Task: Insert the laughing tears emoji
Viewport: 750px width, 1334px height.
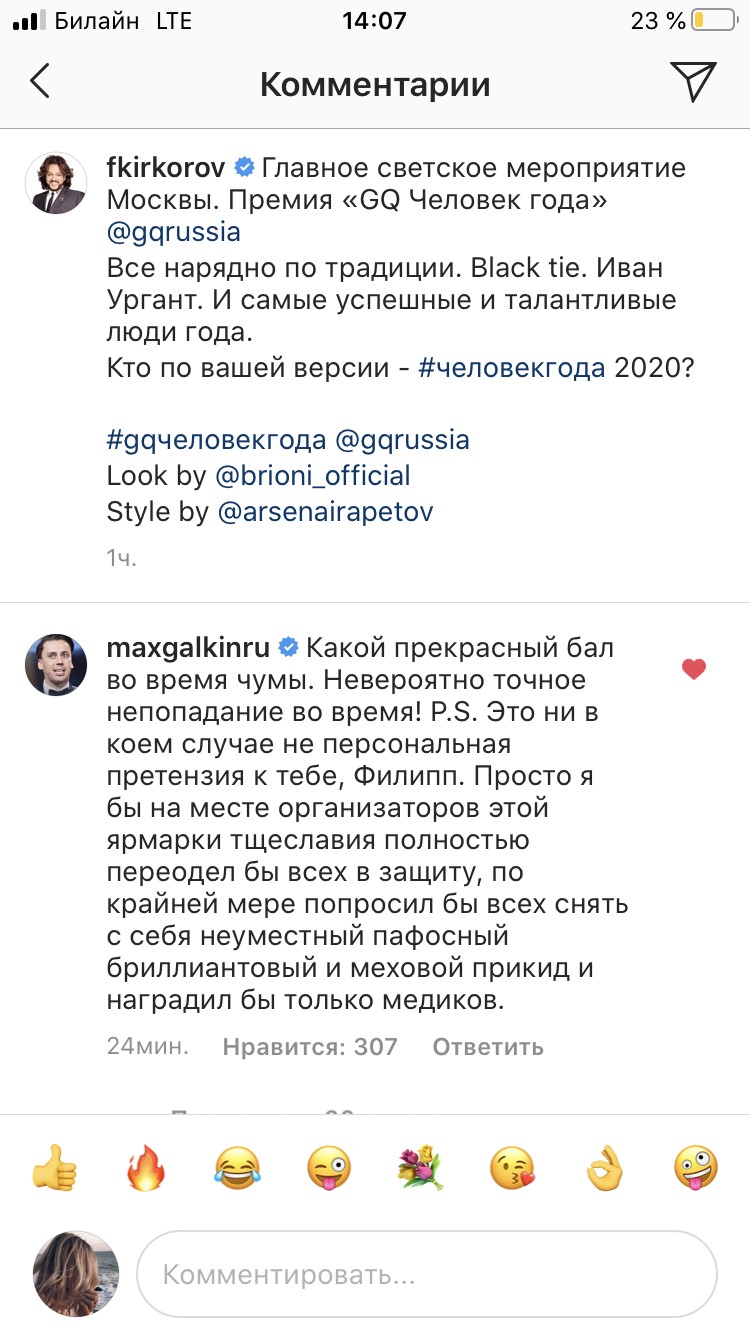Action: tap(238, 1167)
